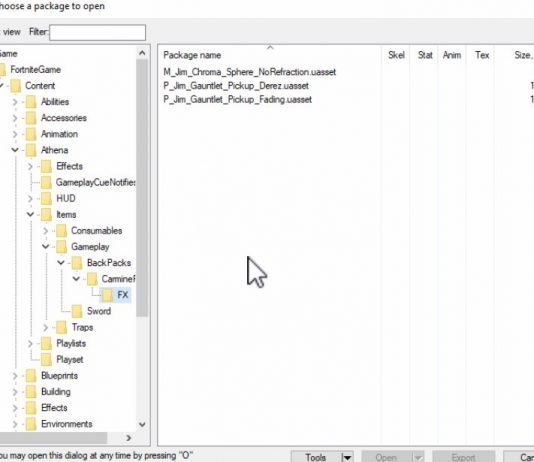Select the FX folder icon

point(108,295)
